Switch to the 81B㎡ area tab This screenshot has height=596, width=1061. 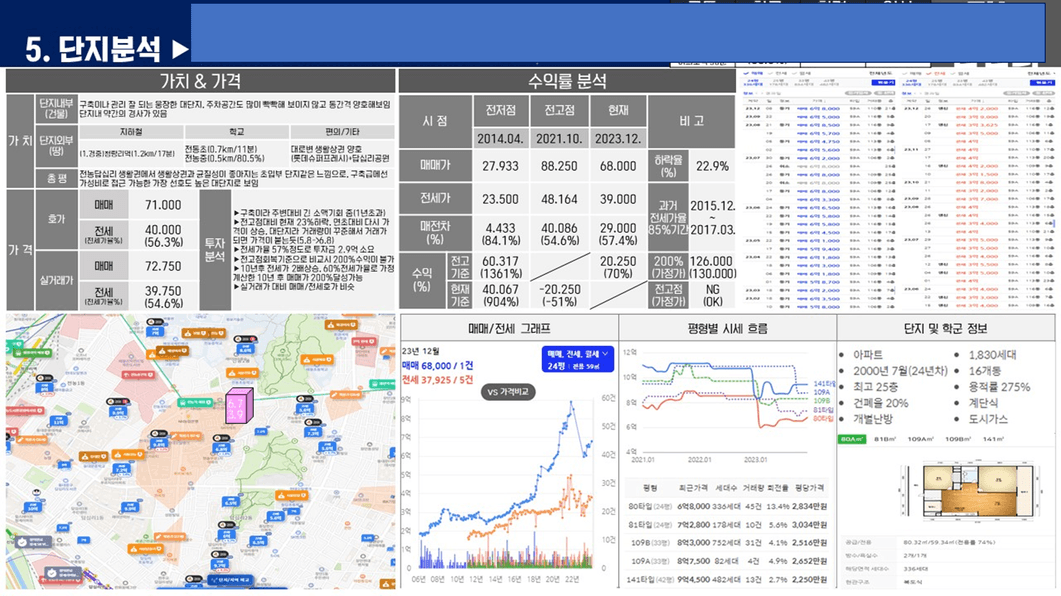[884, 439]
